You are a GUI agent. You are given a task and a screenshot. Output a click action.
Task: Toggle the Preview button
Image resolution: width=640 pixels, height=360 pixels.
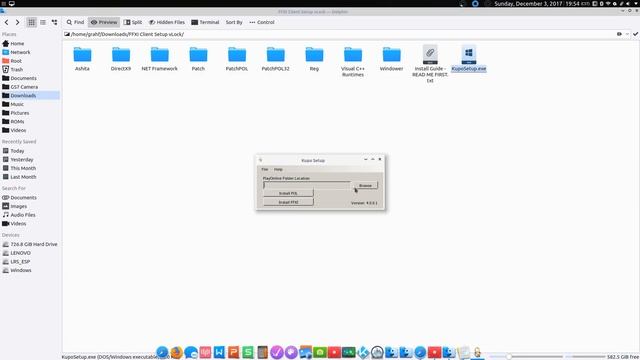coord(104,22)
